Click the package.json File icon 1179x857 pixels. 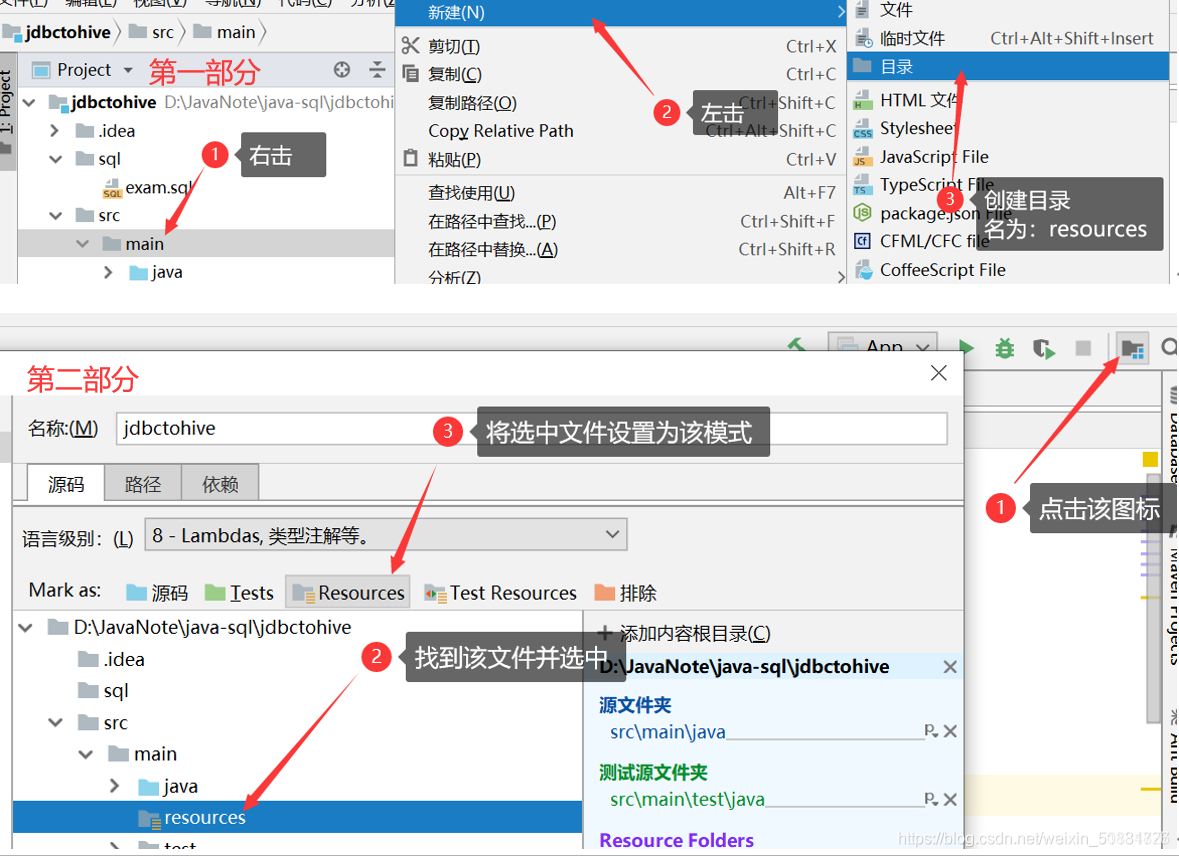coord(862,213)
